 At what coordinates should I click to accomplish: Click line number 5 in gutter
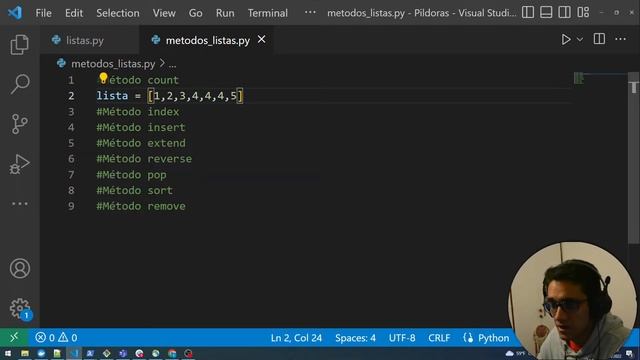click(71, 143)
